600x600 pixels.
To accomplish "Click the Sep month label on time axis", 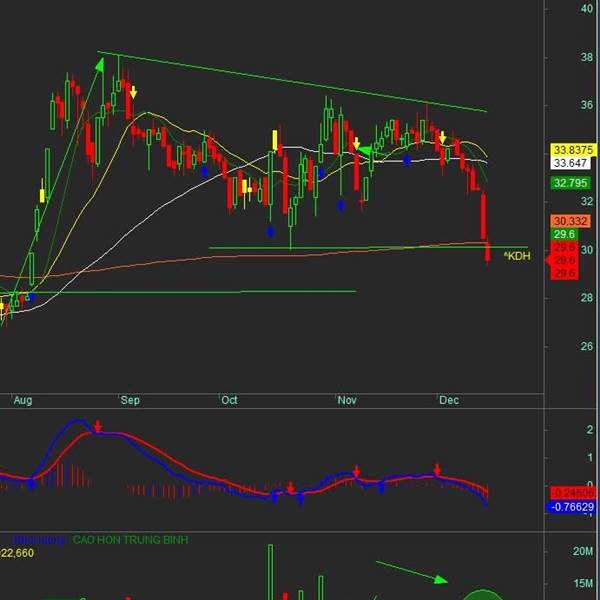I will [x=130, y=400].
